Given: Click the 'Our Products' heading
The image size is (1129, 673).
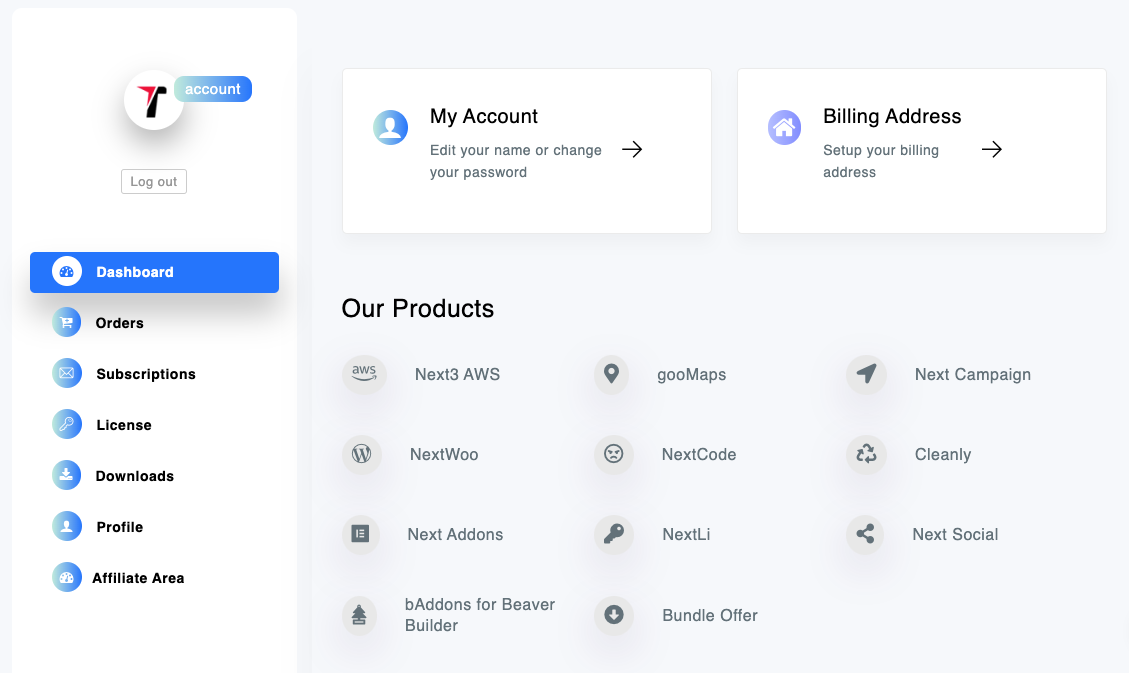Looking at the screenshot, I should [418, 309].
